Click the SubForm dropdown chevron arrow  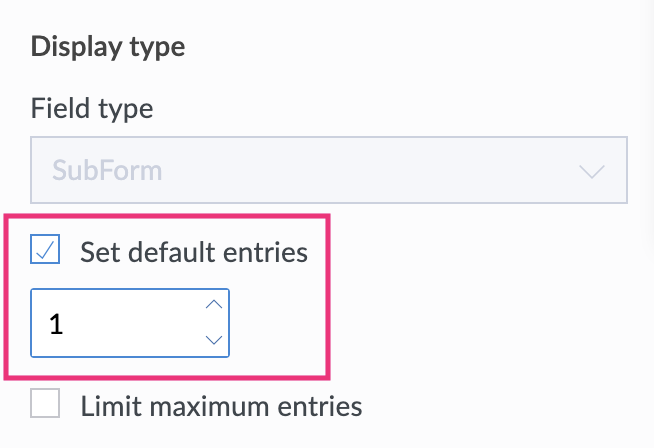[x=592, y=171]
